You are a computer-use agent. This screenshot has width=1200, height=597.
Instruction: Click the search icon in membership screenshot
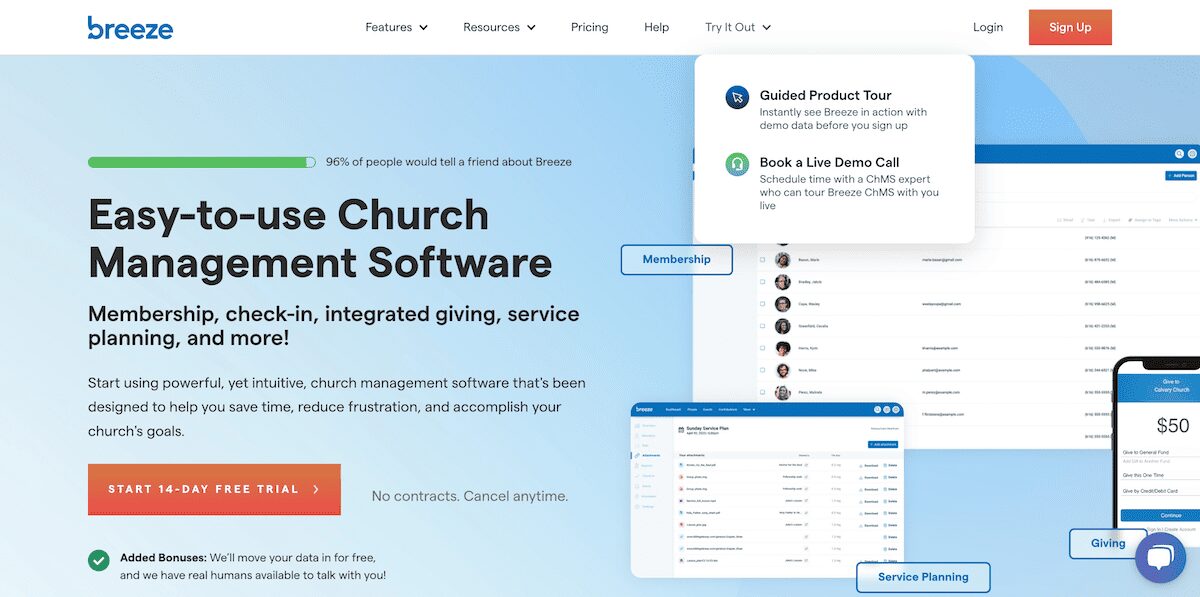click(x=1179, y=154)
